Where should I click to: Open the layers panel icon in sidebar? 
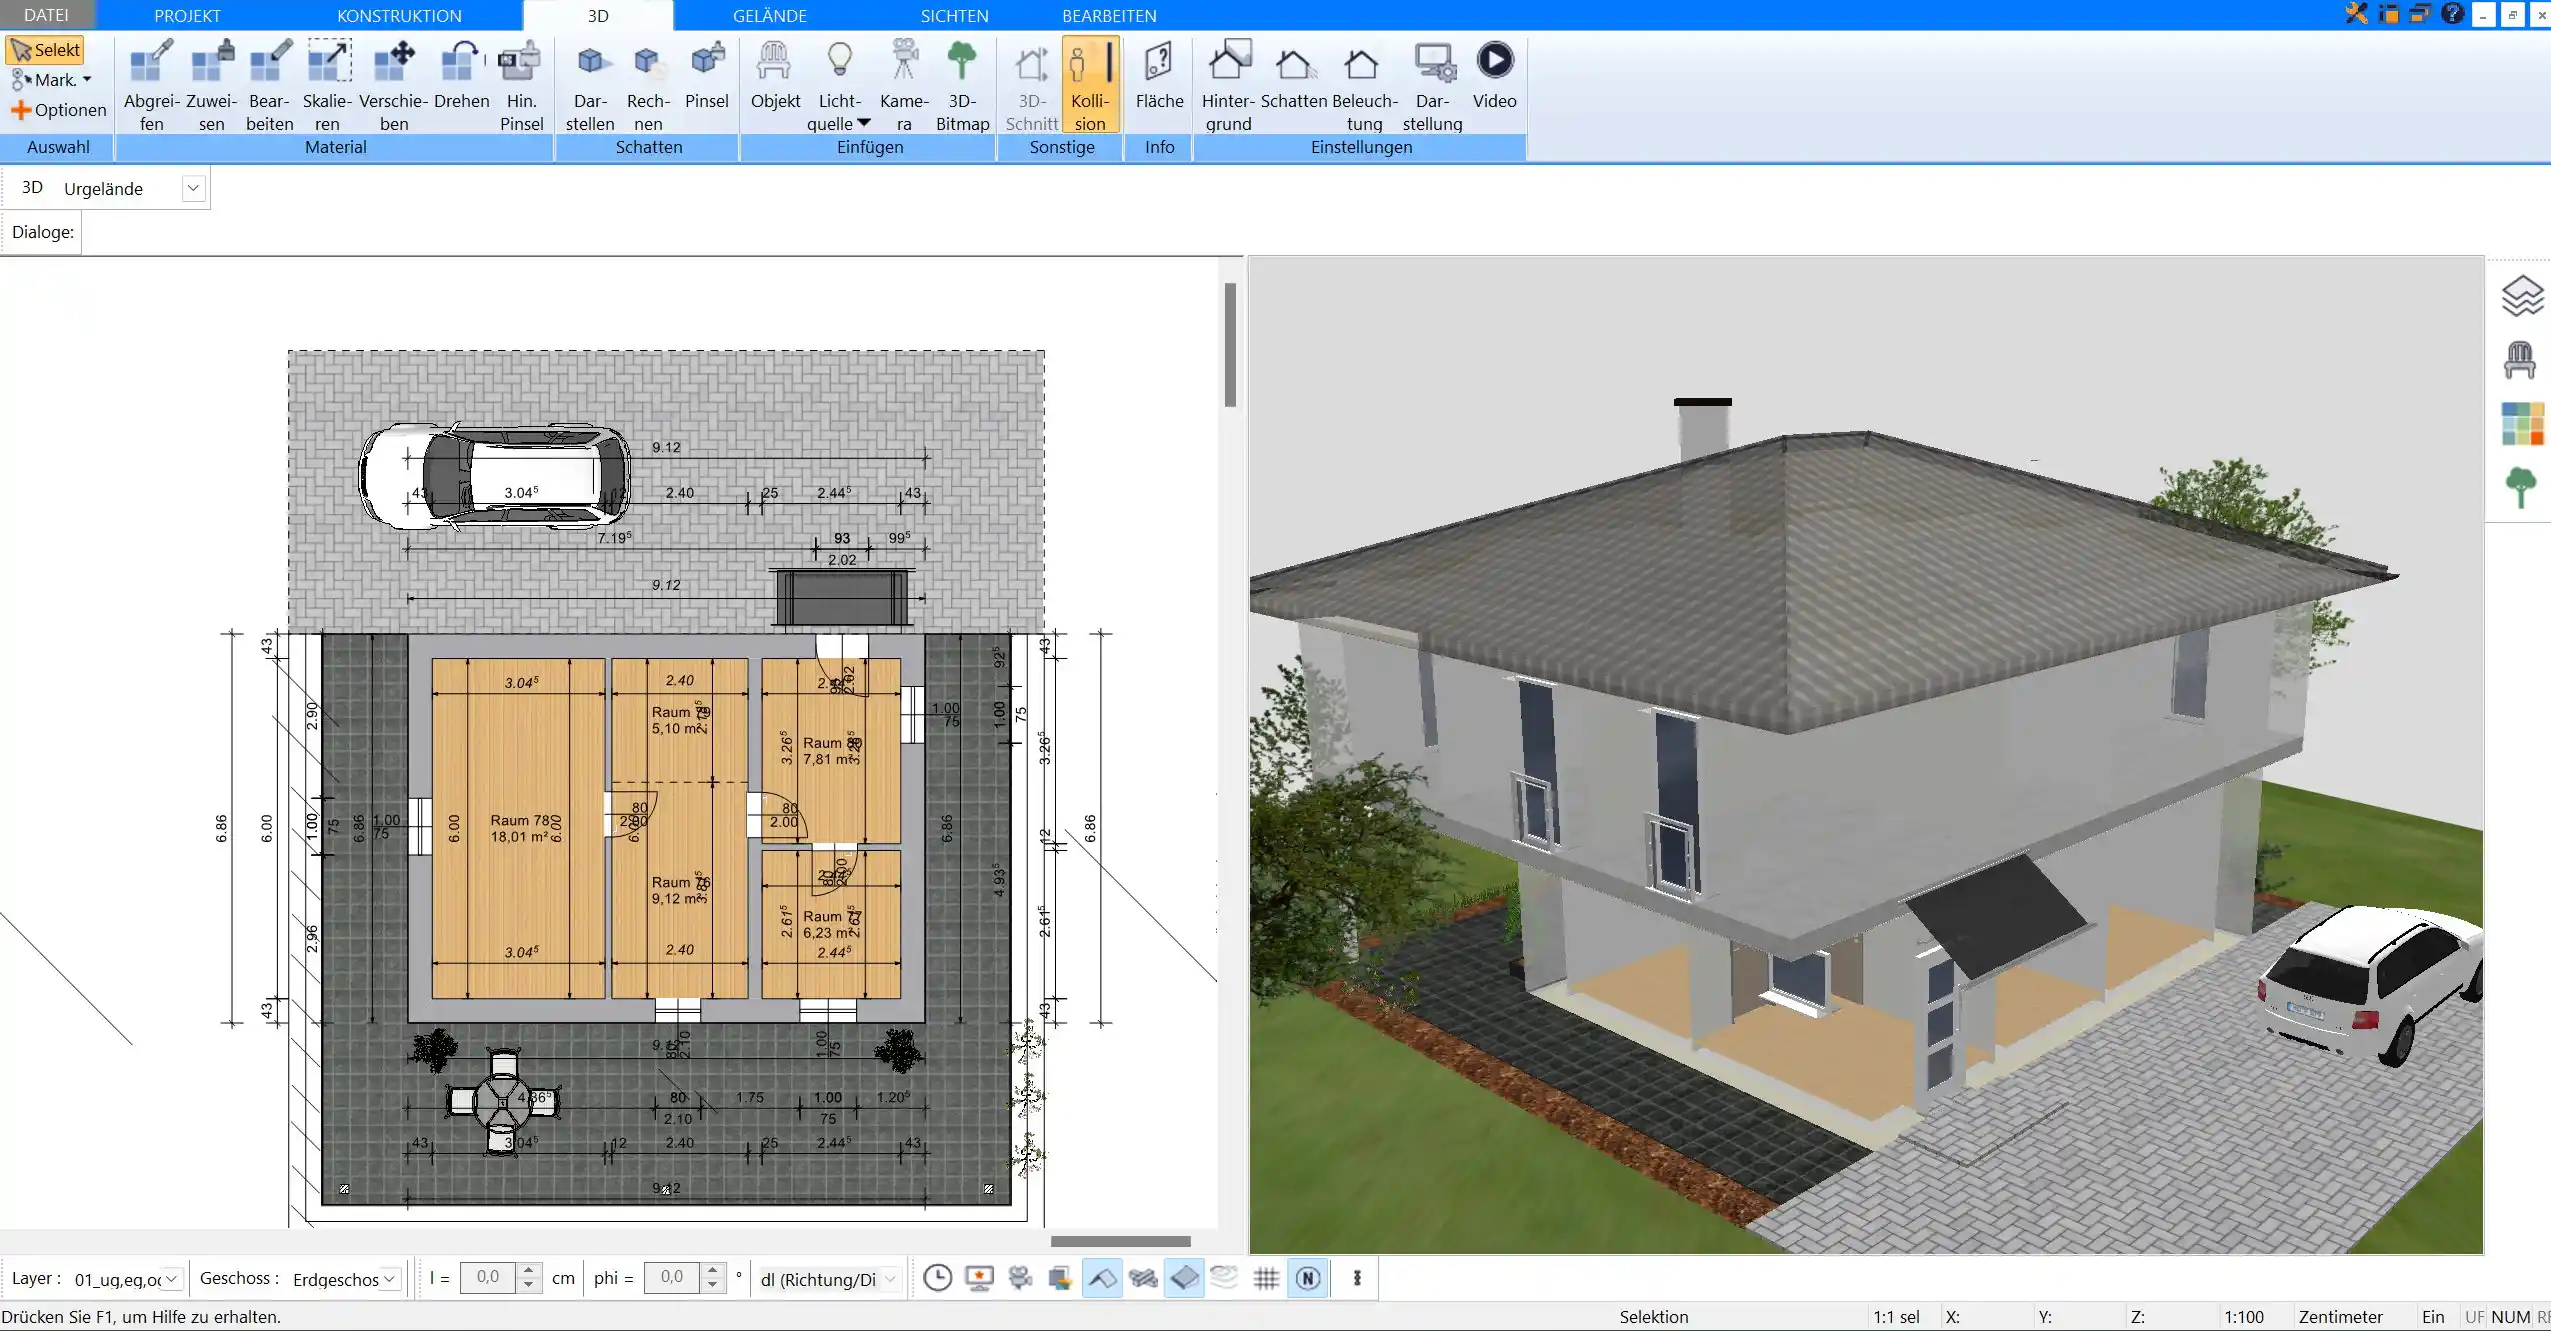tap(2521, 296)
